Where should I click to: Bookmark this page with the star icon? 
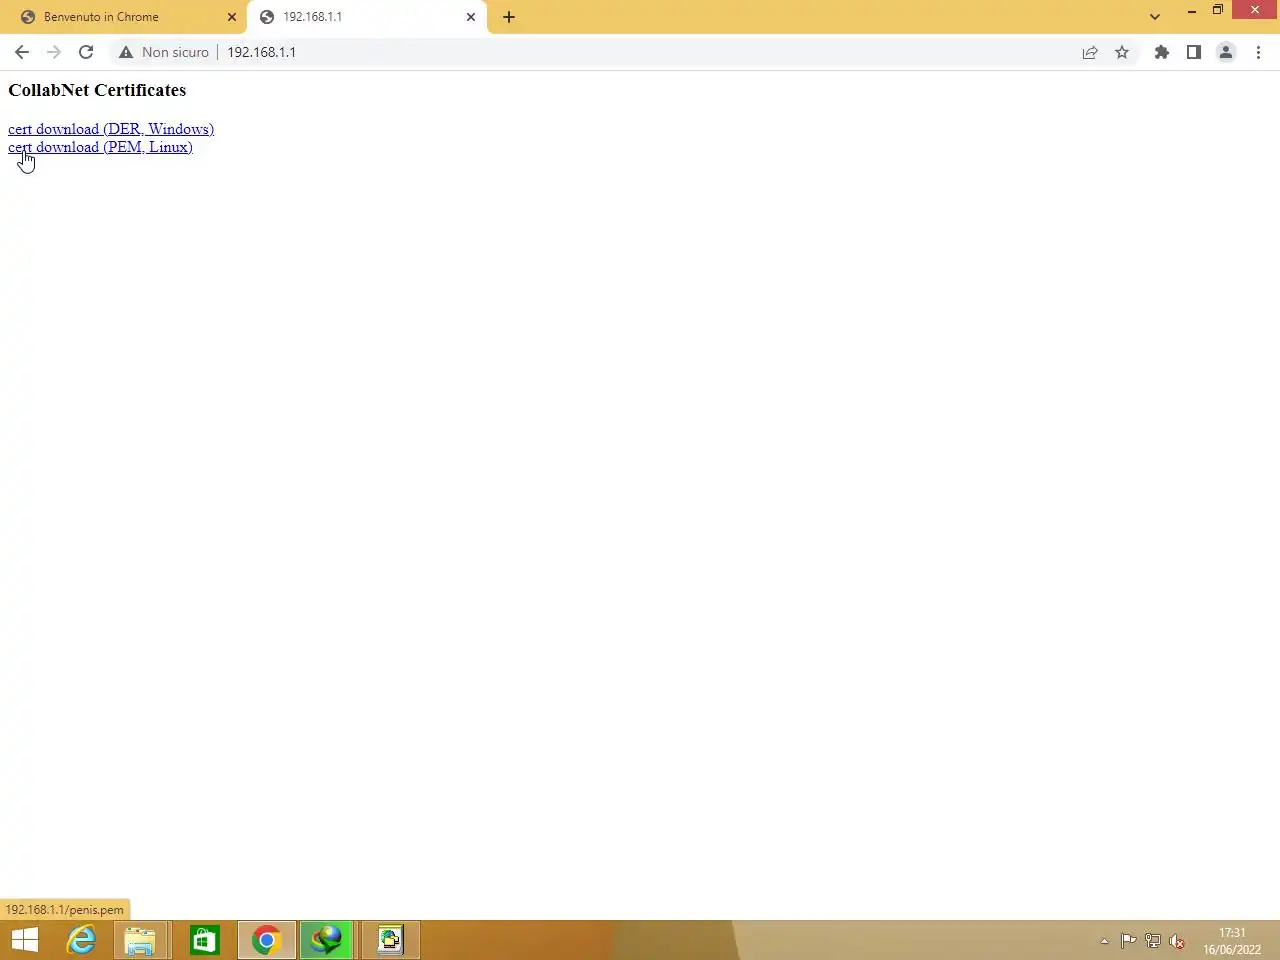click(x=1122, y=52)
